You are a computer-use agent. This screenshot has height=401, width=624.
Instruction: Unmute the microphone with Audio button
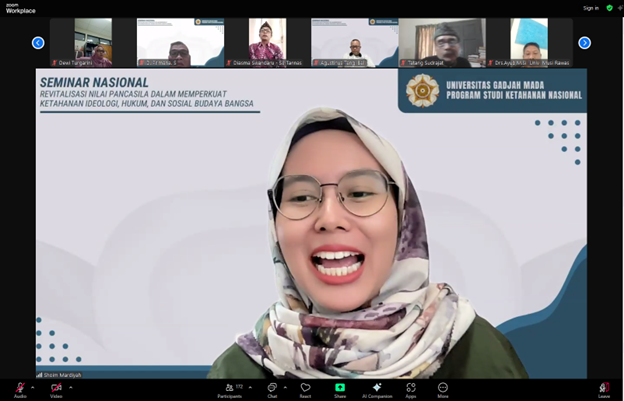pyautogui.click(x=19, y=388)
